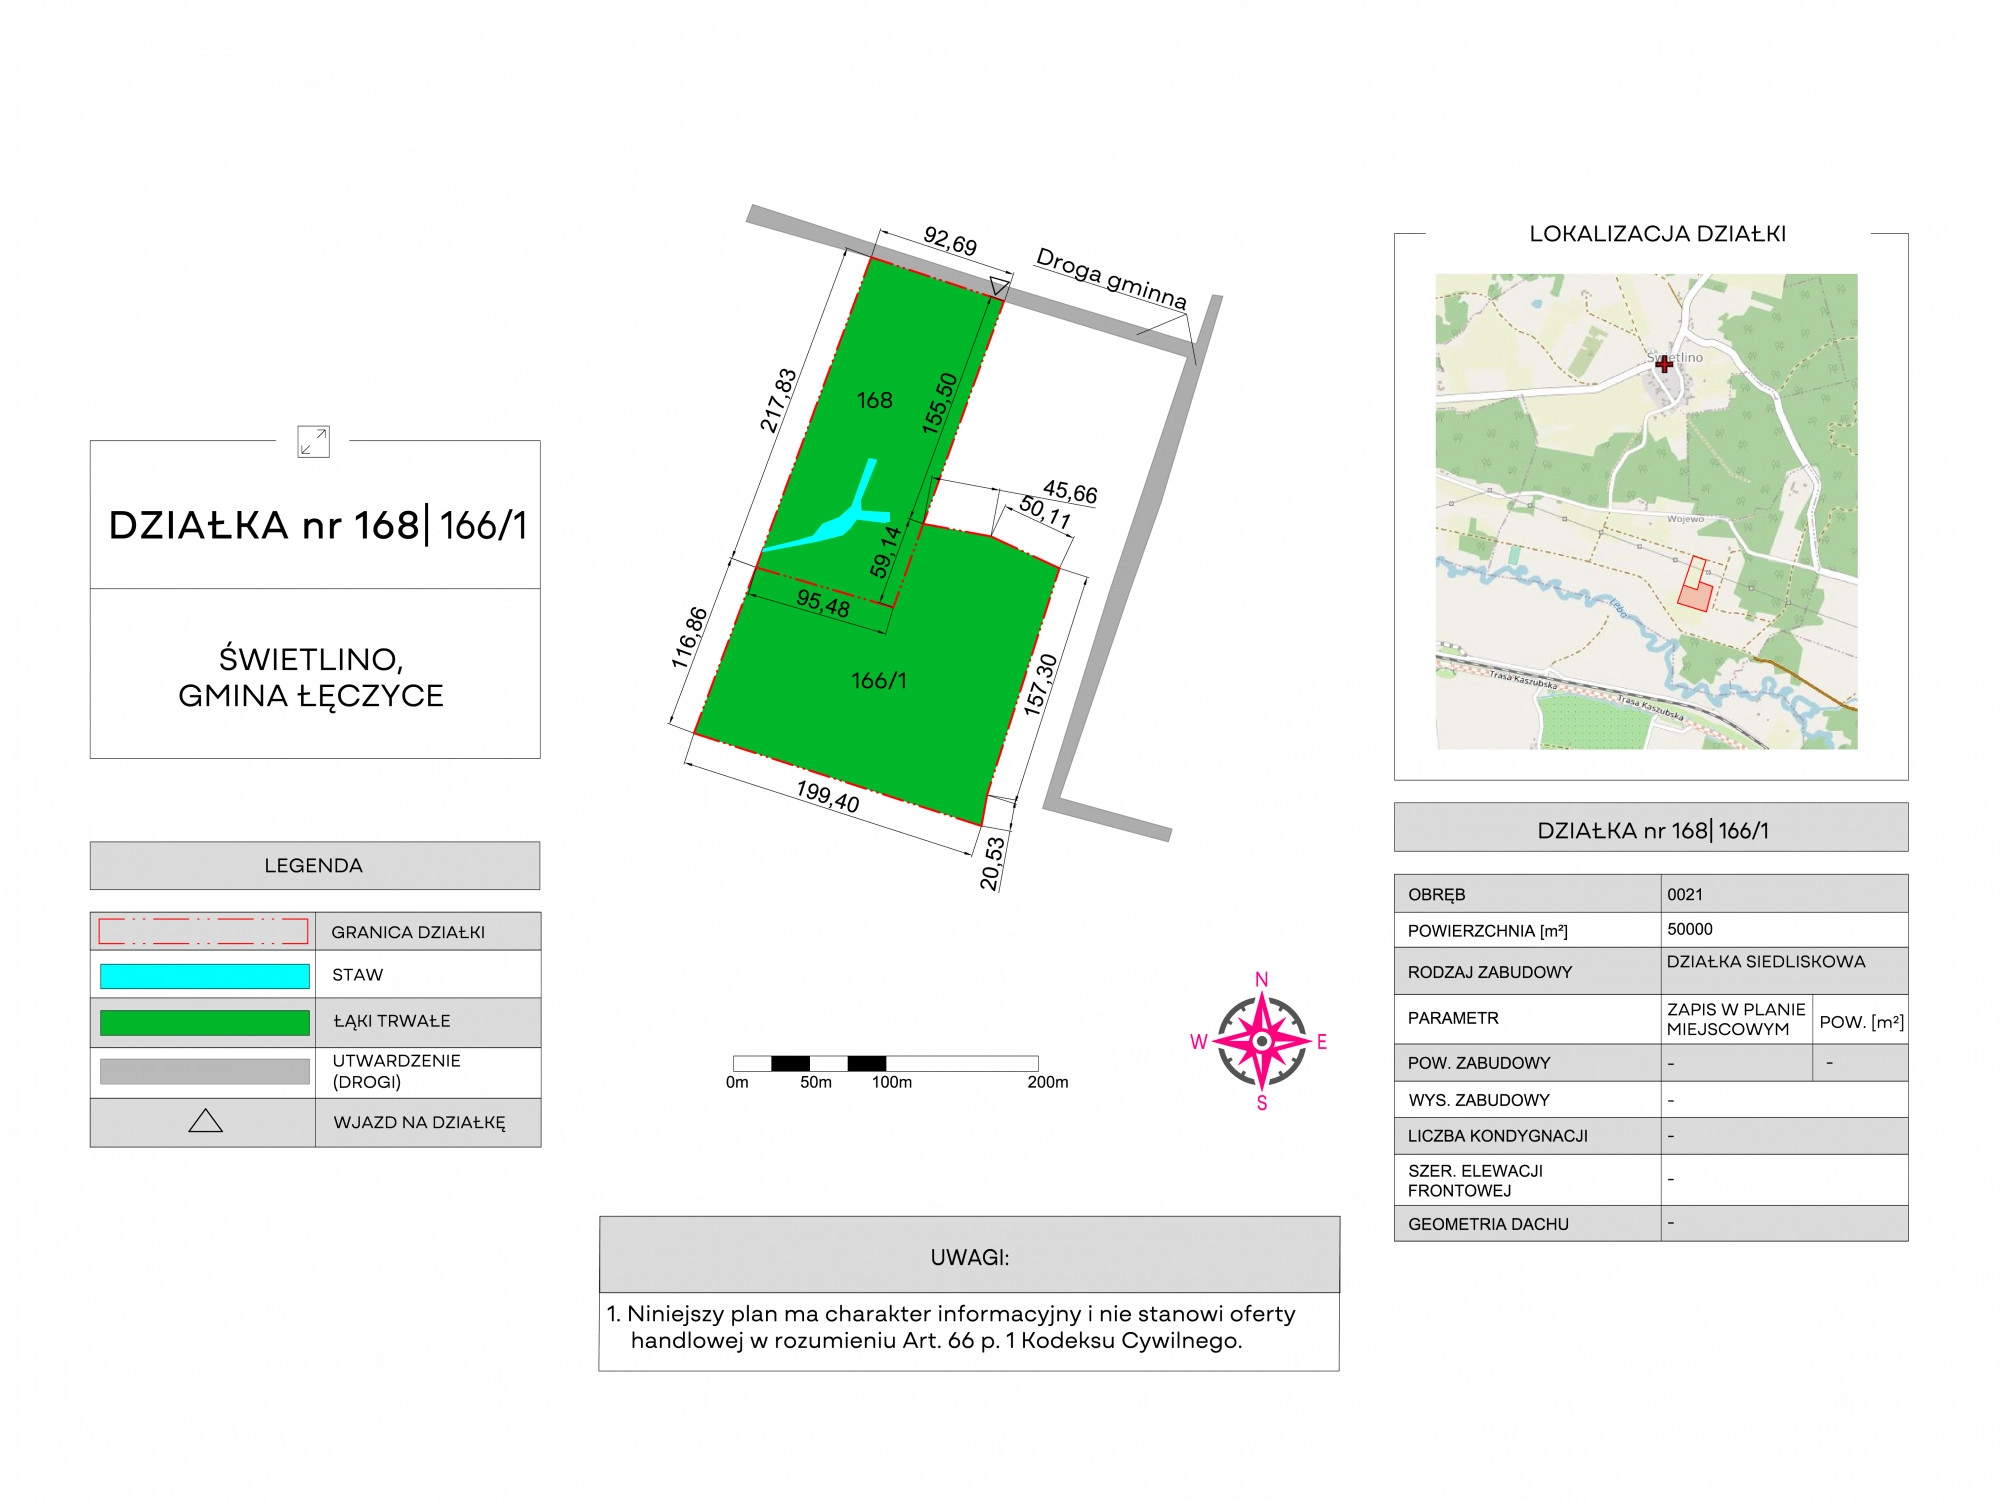
Task: Click the triangle symbol in legend
Action: [x=205, y=1121]
